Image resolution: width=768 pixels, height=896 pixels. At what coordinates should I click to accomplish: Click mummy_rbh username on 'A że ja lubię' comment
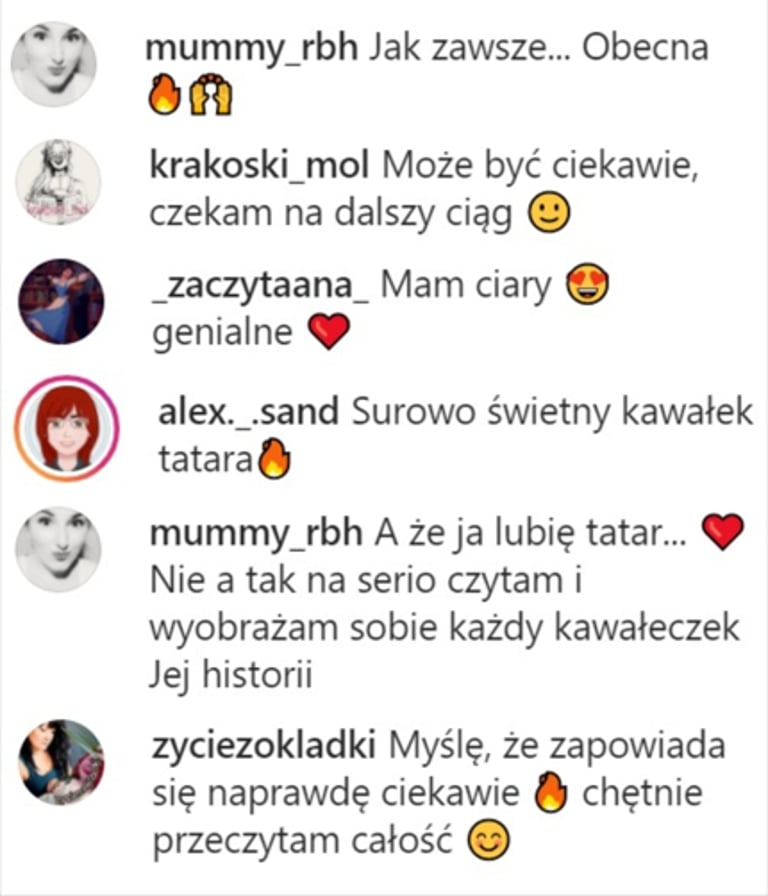tap(256, 534)
